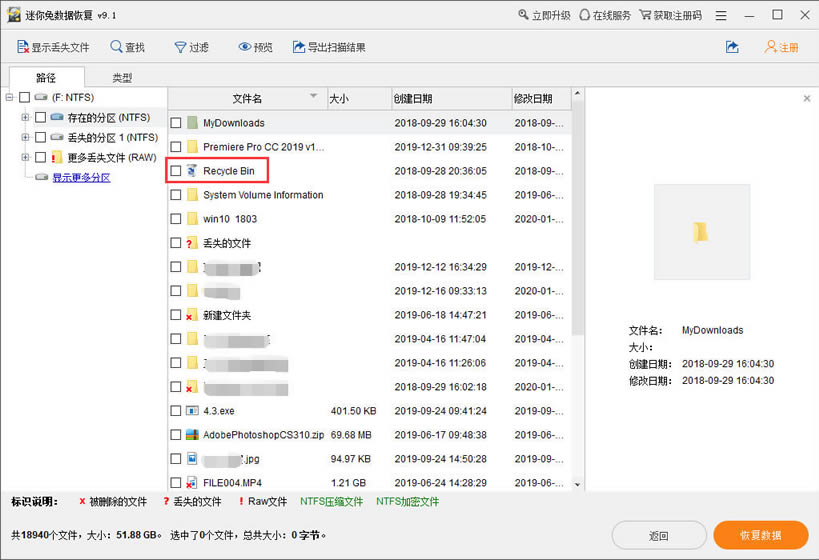
Task: Click the share icon beside 注册
Action: click(732, 47)
